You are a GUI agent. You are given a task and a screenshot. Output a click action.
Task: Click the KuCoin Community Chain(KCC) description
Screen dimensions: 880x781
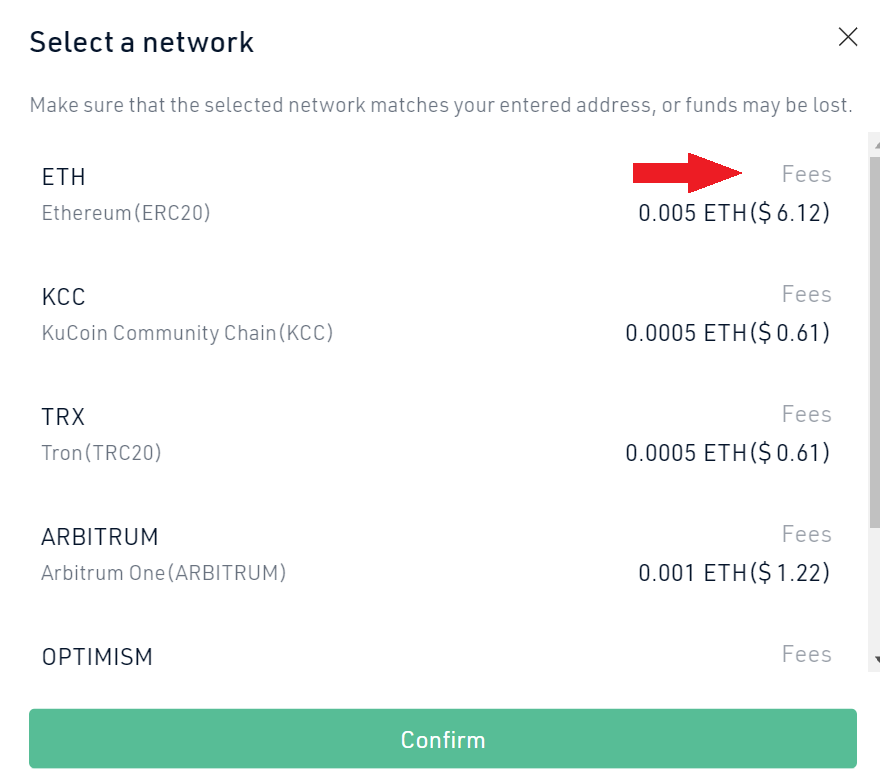point(187,333)
